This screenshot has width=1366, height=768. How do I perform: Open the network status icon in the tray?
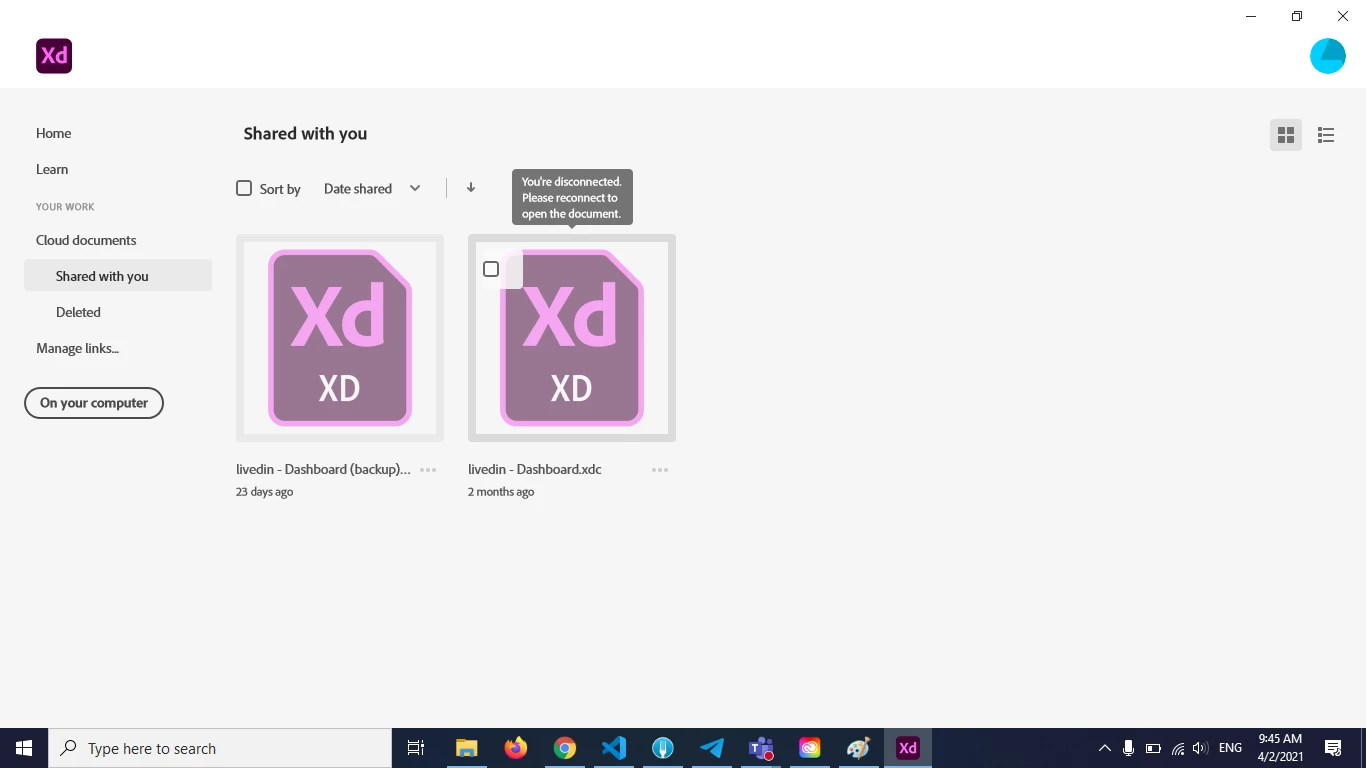(x=1178, y=748)
